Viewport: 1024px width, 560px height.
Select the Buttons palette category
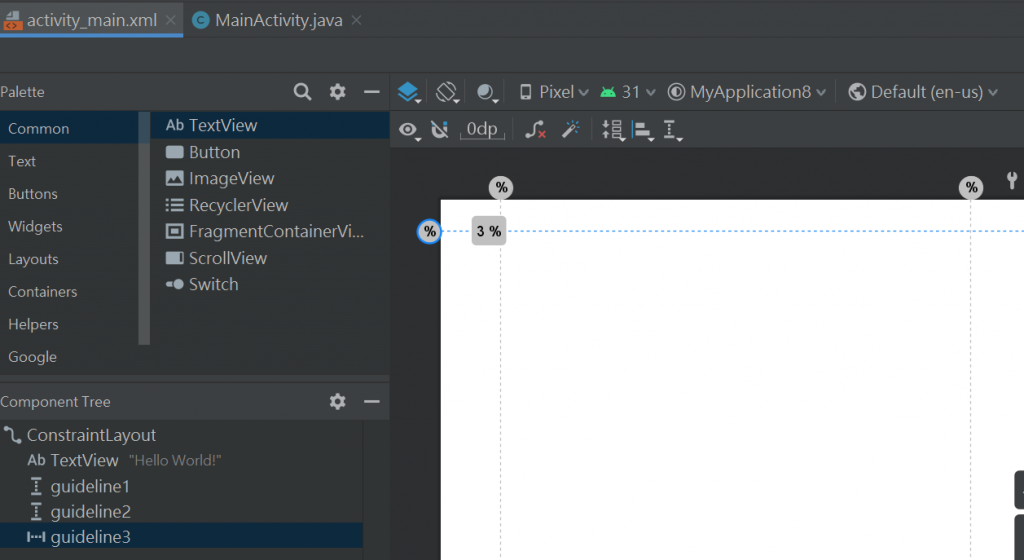69,194
